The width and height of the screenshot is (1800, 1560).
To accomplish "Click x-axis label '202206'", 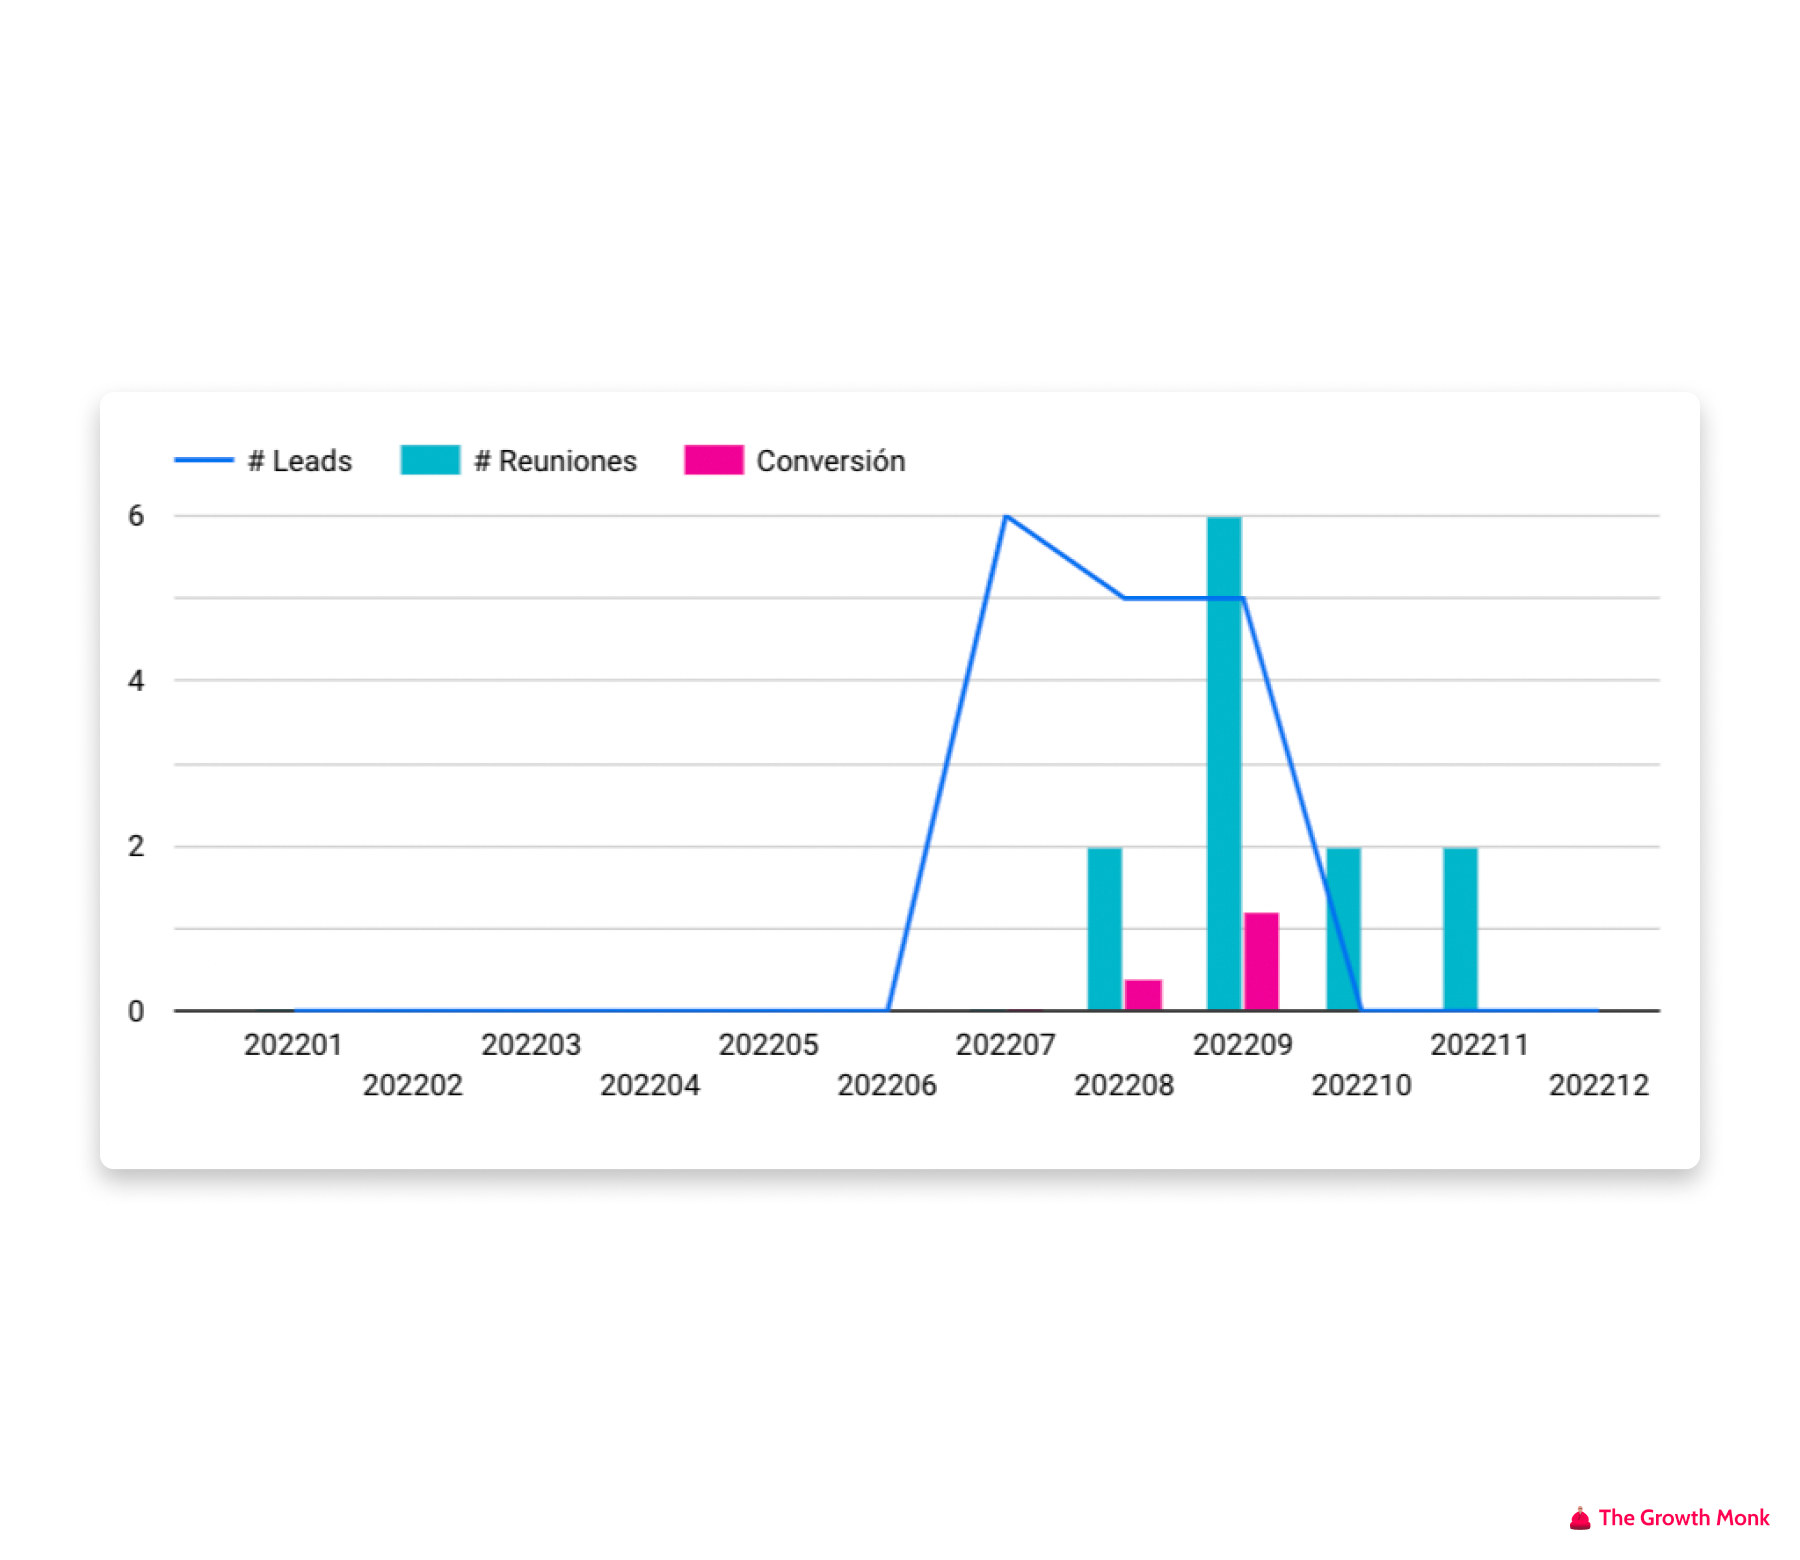I will tap(887, 1085).
